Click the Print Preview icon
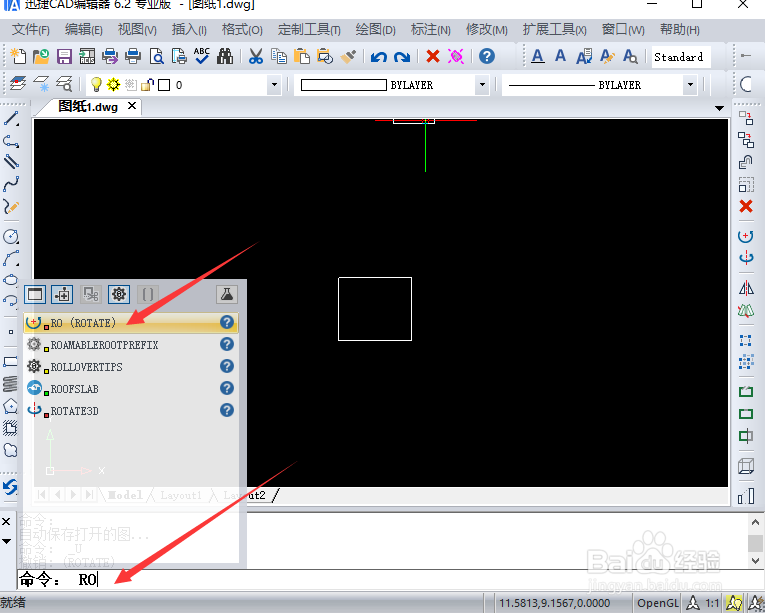 point(157,57)
